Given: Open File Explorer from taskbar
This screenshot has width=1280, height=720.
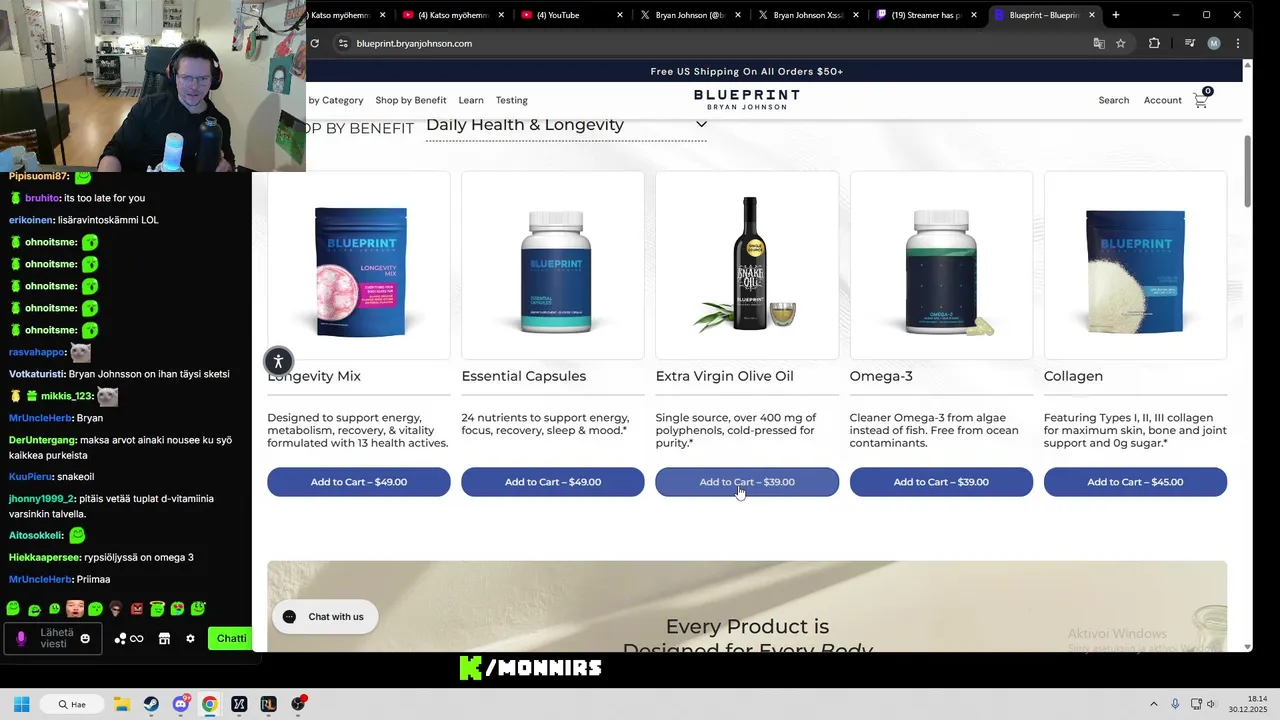Looking at the screenshot, I should (x=121, y=704).
